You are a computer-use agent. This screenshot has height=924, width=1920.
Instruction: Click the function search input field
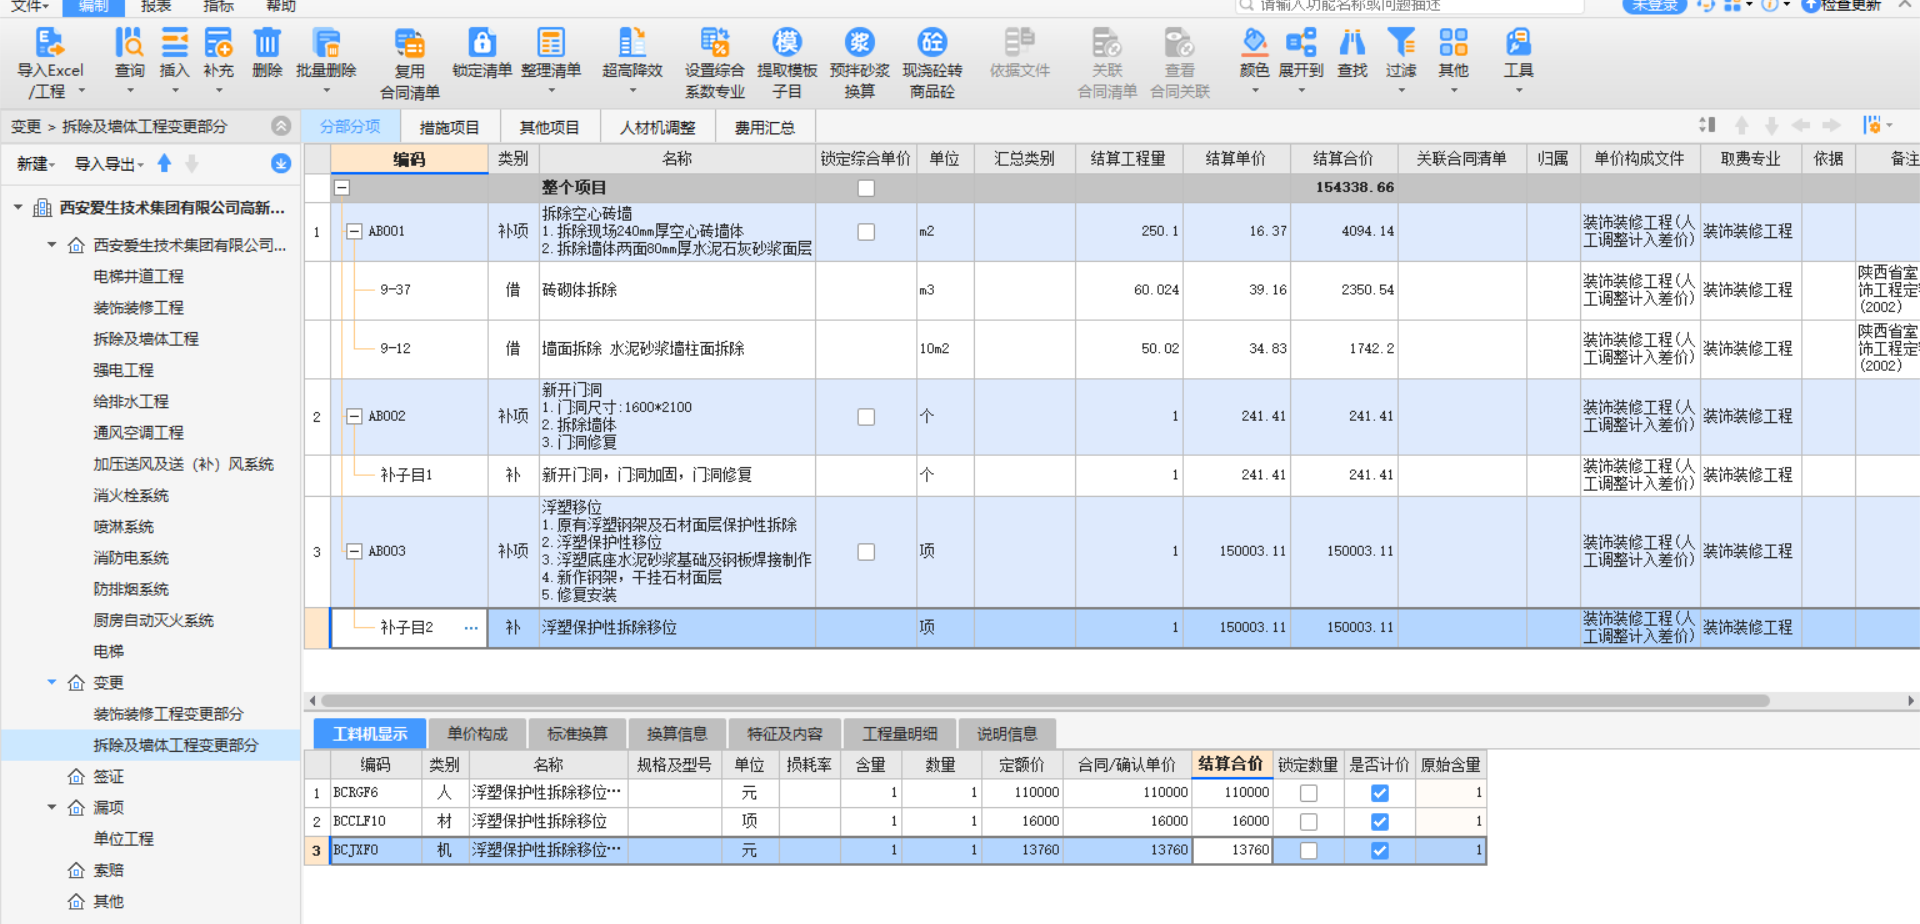tap(1410, 6)
